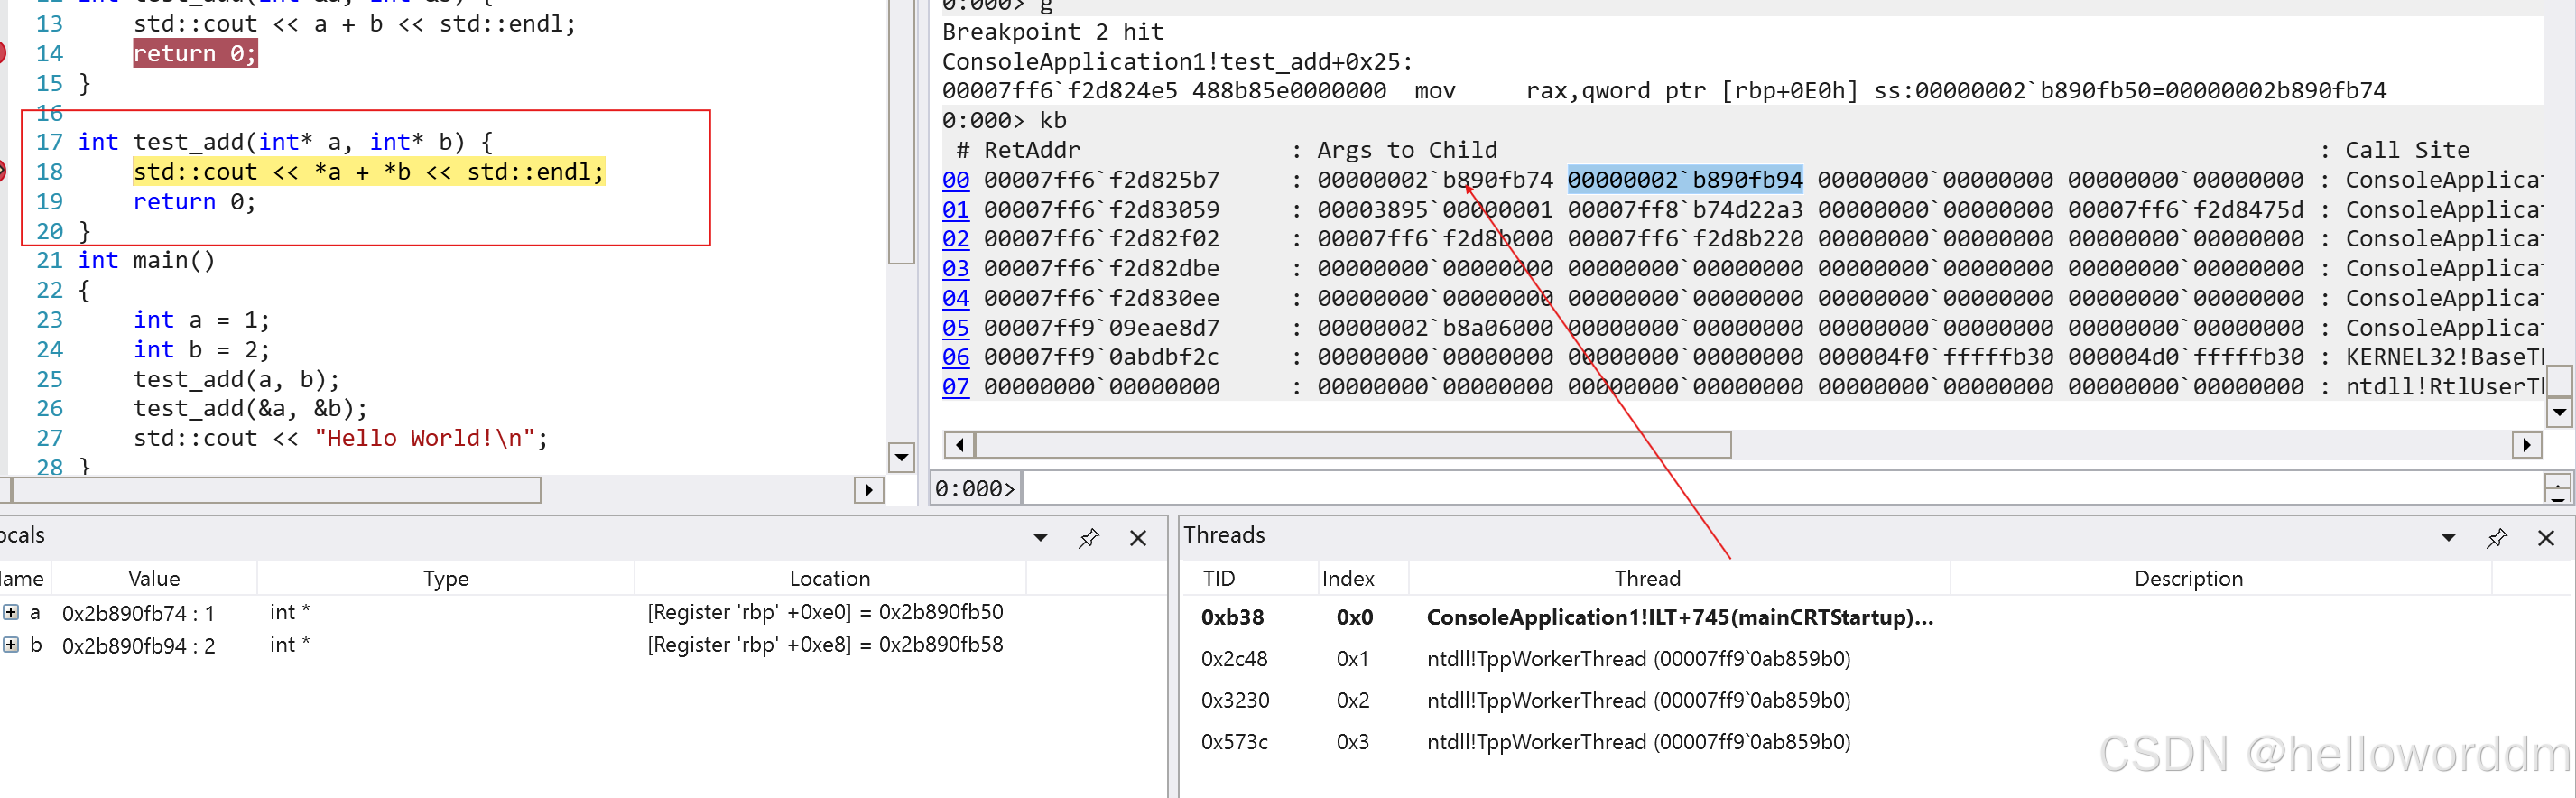This screenshot has height=798, width=2576.
Task: Click the debugger command input field
Action: pyautogui.click(x=1783, y=488)
